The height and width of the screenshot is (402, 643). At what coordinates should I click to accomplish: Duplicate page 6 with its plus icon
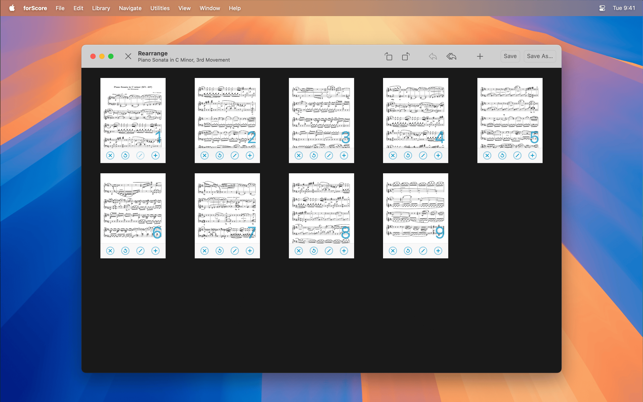point(155,251)
